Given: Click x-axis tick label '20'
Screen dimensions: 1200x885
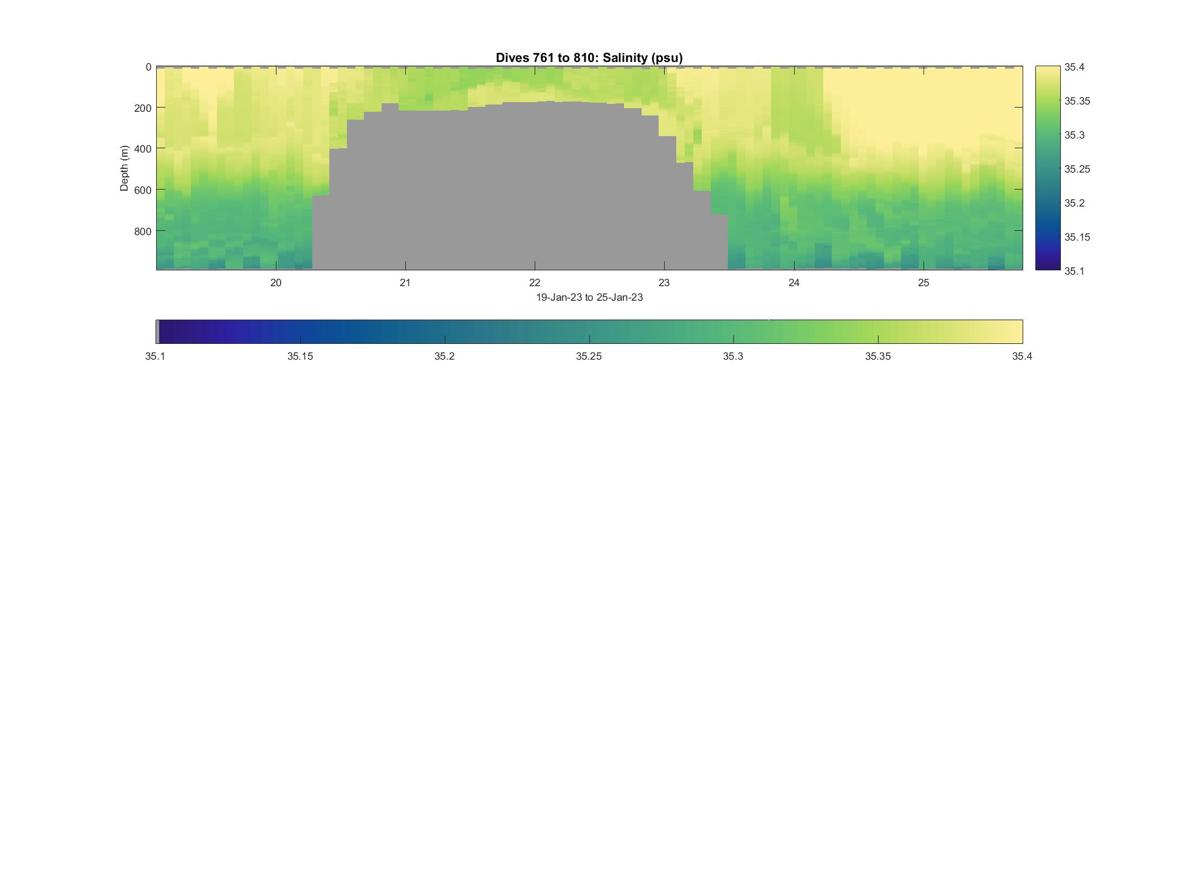Looking at the screenshot, I should [276, 283].
